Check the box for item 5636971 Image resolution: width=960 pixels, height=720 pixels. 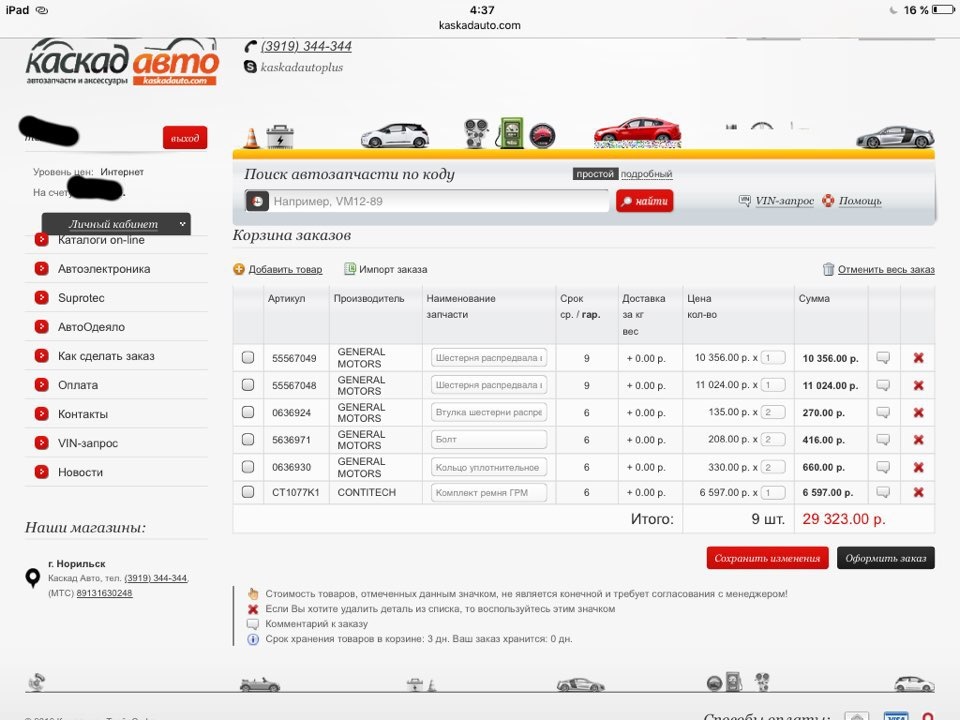(x=248, y=439)
